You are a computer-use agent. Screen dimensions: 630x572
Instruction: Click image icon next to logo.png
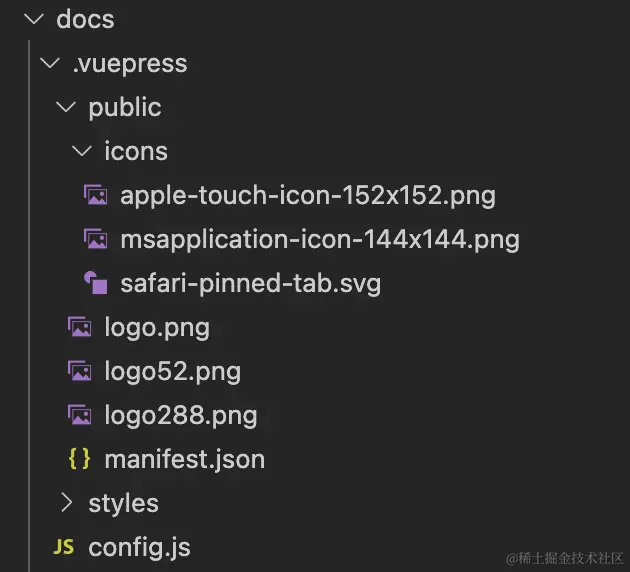pos(80,327)
